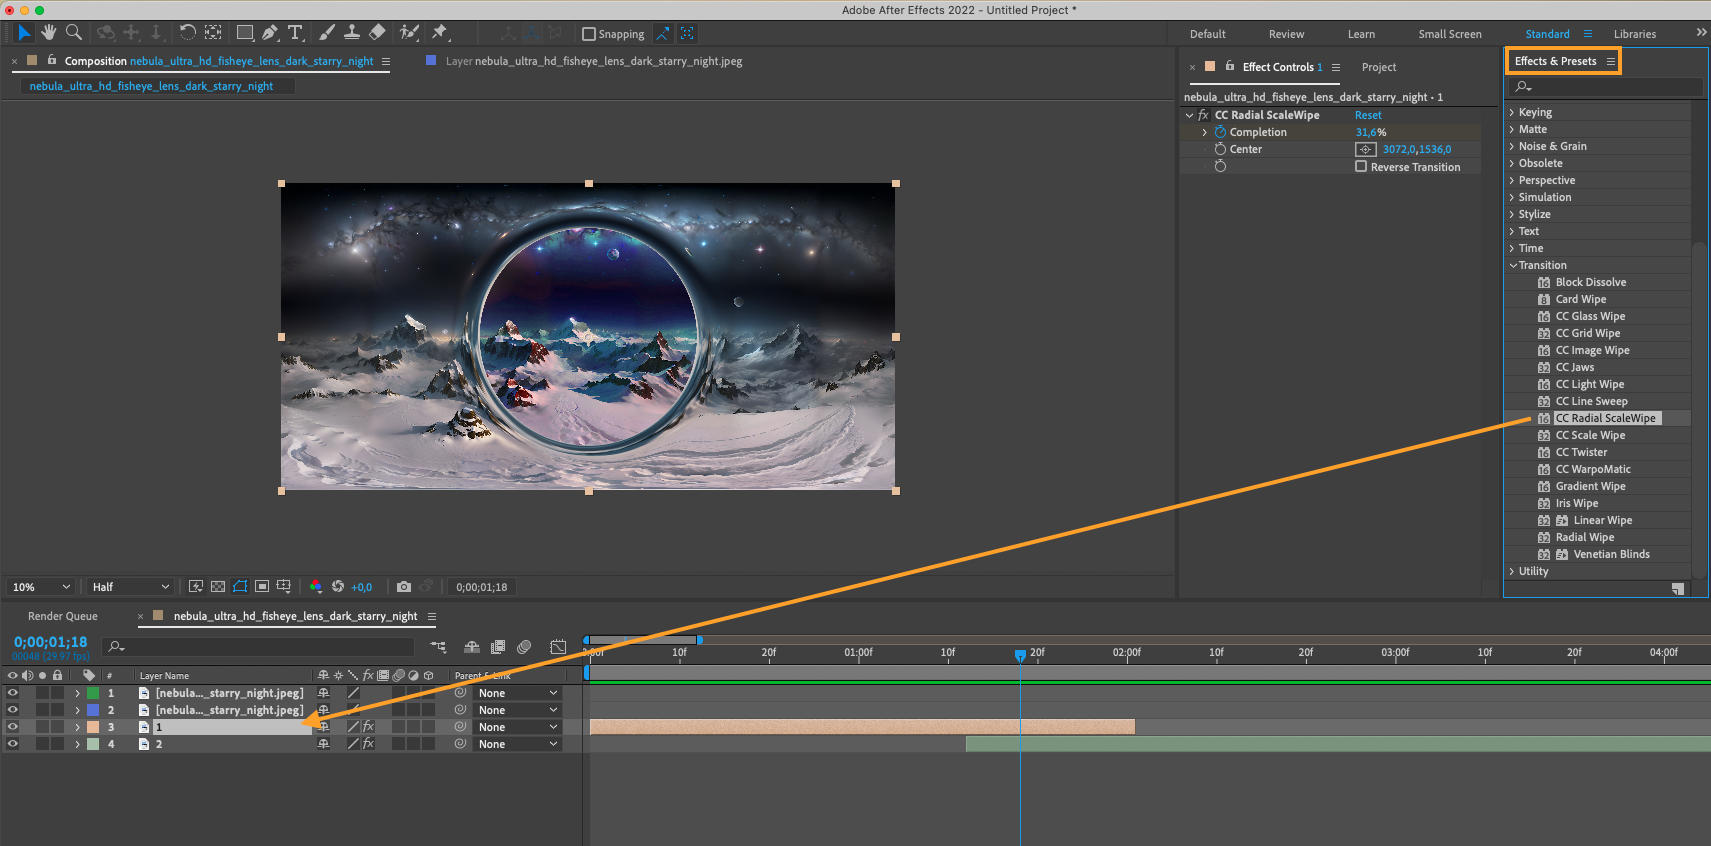Switch to the Project panel tab
Viewport: 1711px width, 846px height.
coord(1378,67)
